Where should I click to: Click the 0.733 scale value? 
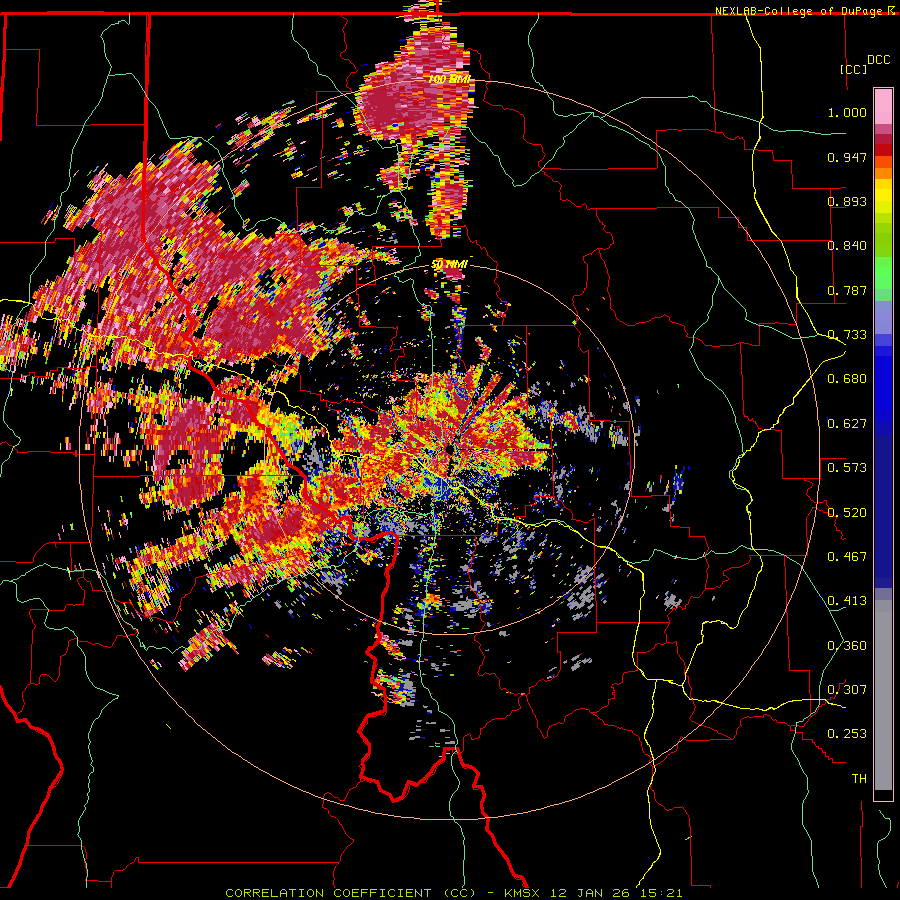tap(847, 335)
